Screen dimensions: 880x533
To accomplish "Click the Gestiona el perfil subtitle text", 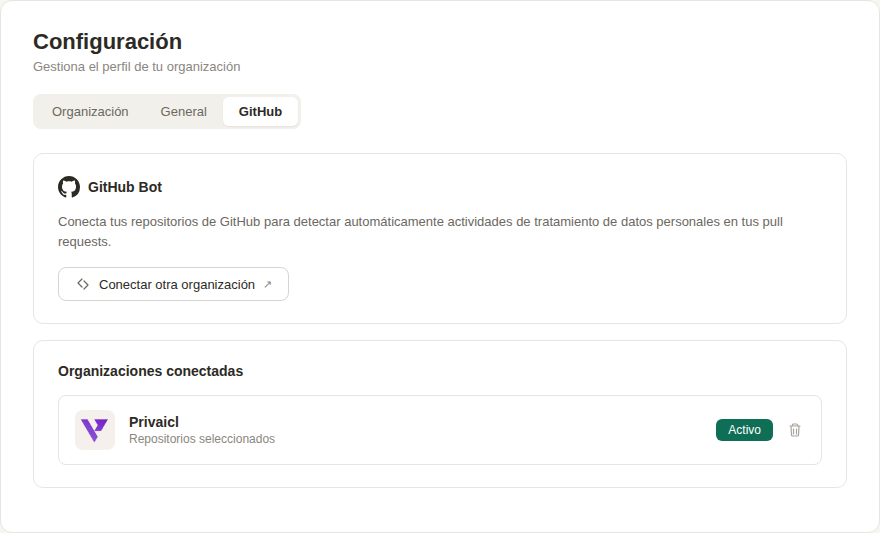I will click(x=136, y=67).
